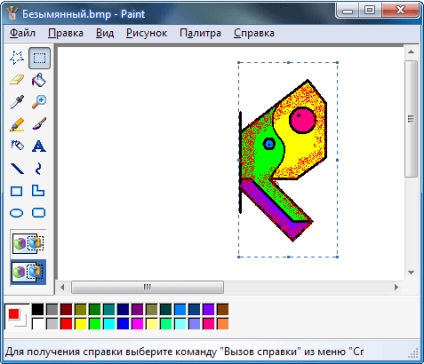This screenshot has width=424, height=364.
Task: Pick the yellow color swatch
Action: point(81,324)
